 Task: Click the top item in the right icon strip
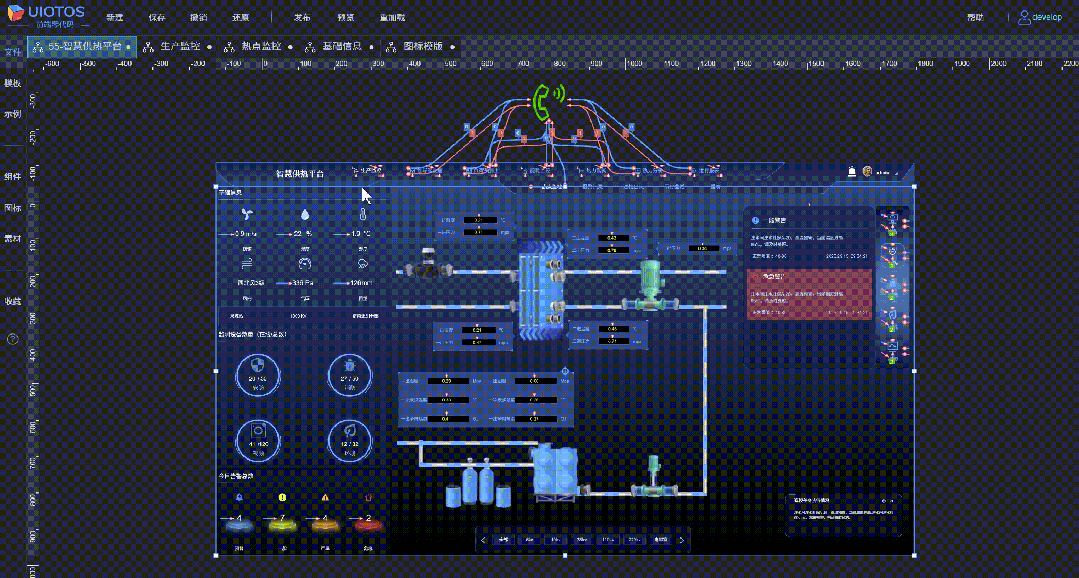tap(893, 222)
